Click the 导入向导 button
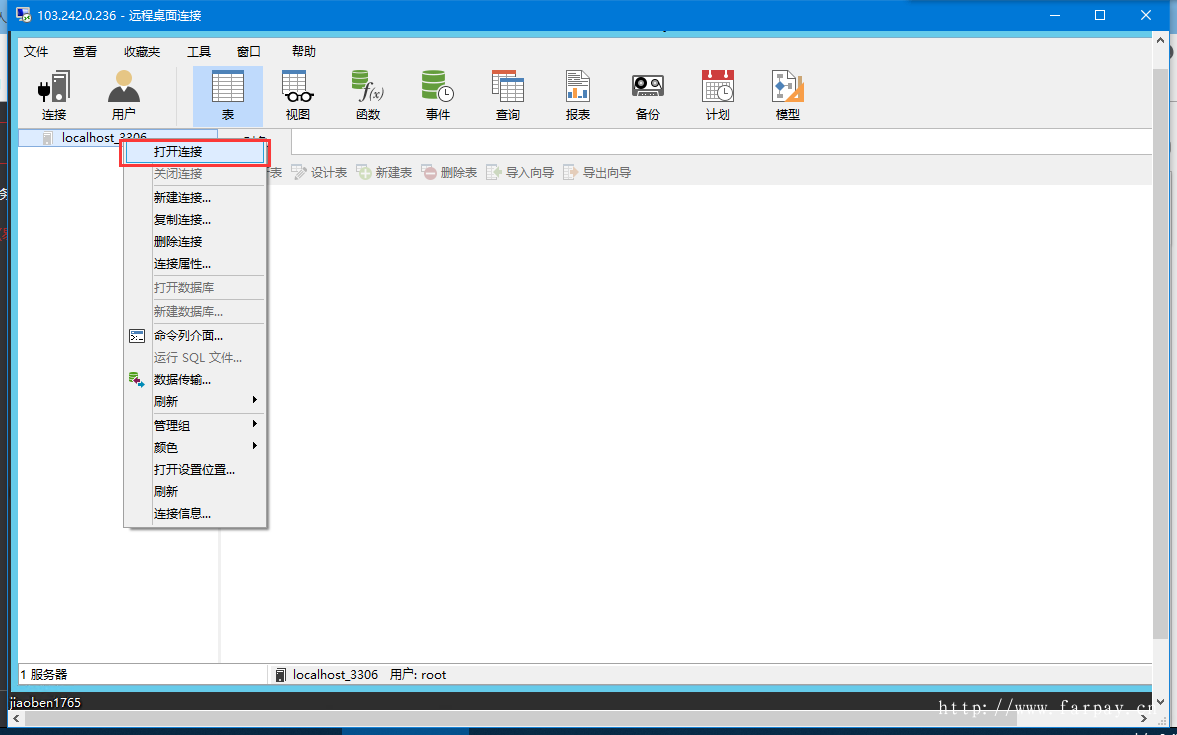 click(520, 173)
